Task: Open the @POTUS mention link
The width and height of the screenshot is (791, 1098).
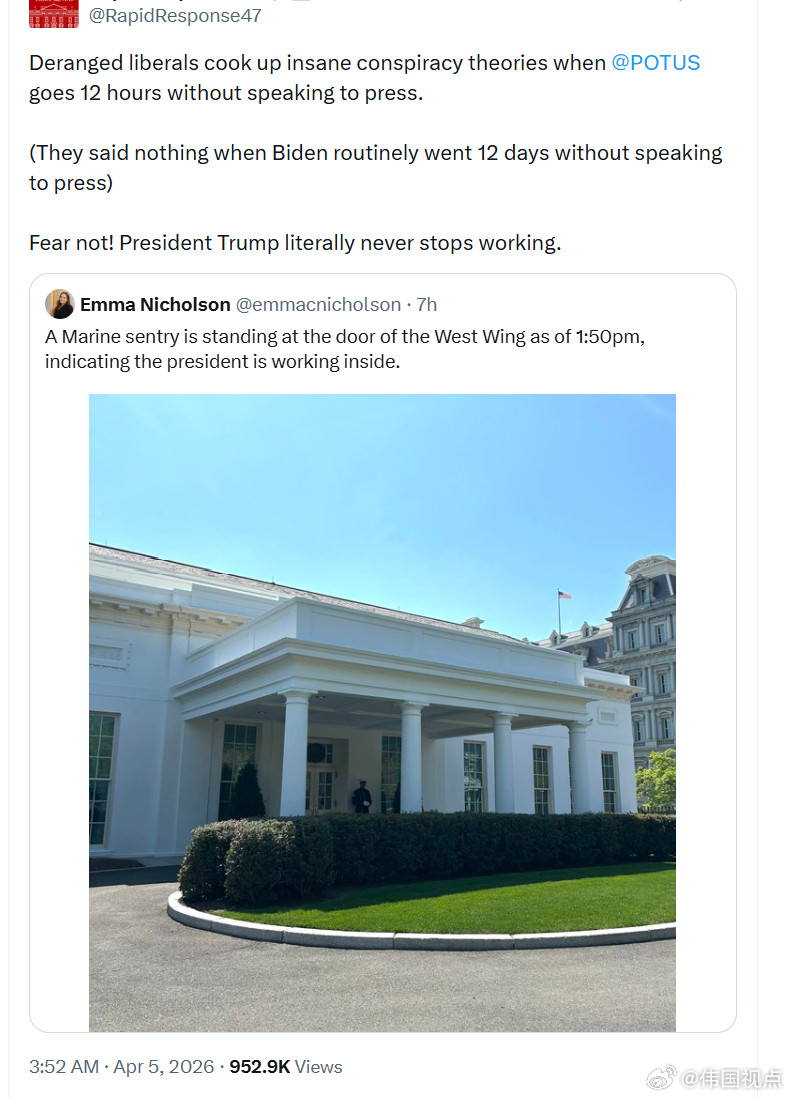Action: tap(655, 63)
